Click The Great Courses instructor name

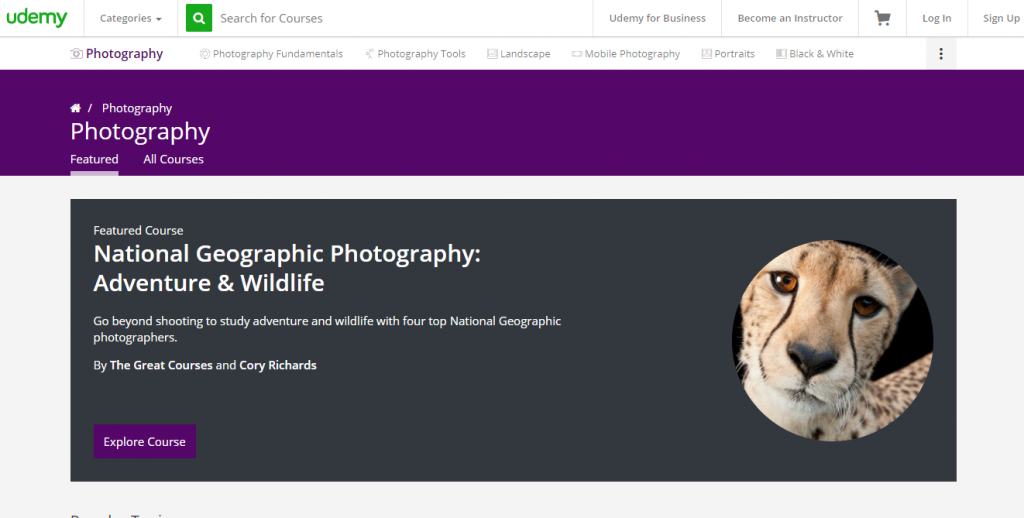pyautogui.click(x=161, y=365)
